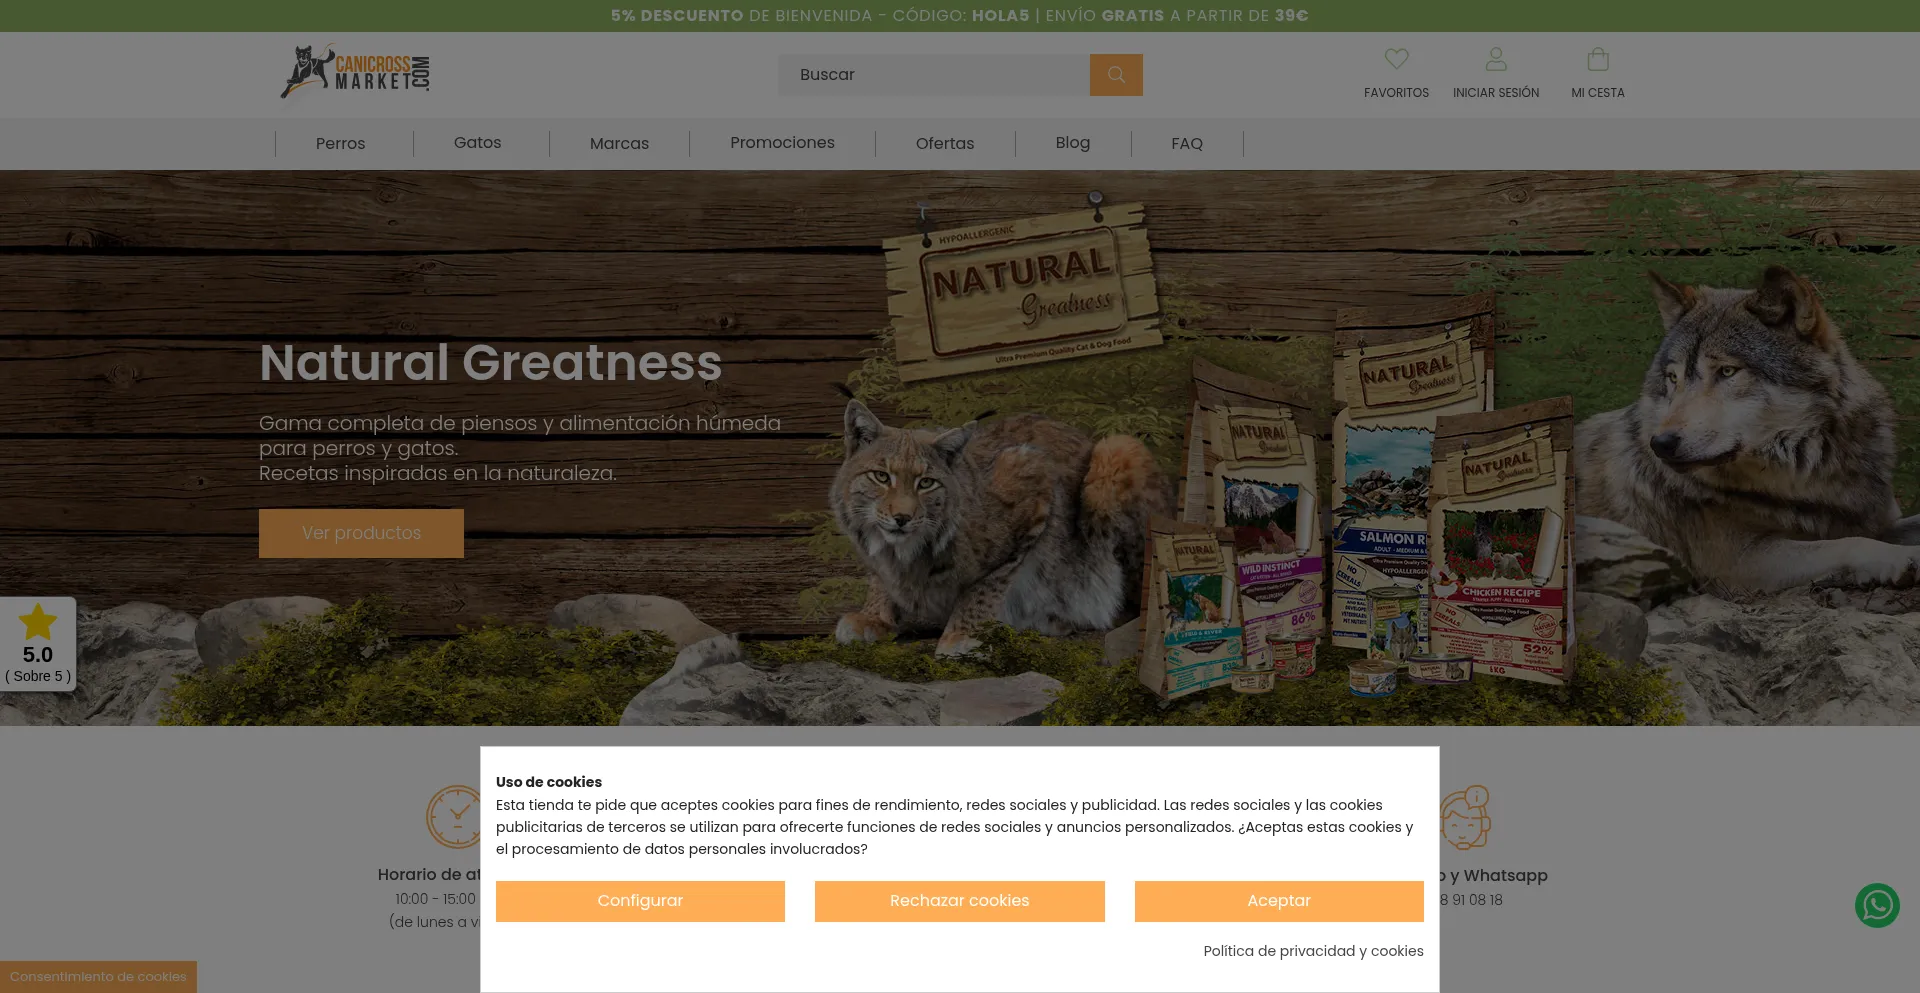
Task: Click the search magnifier icon button
Action: tap(1116, 75)
